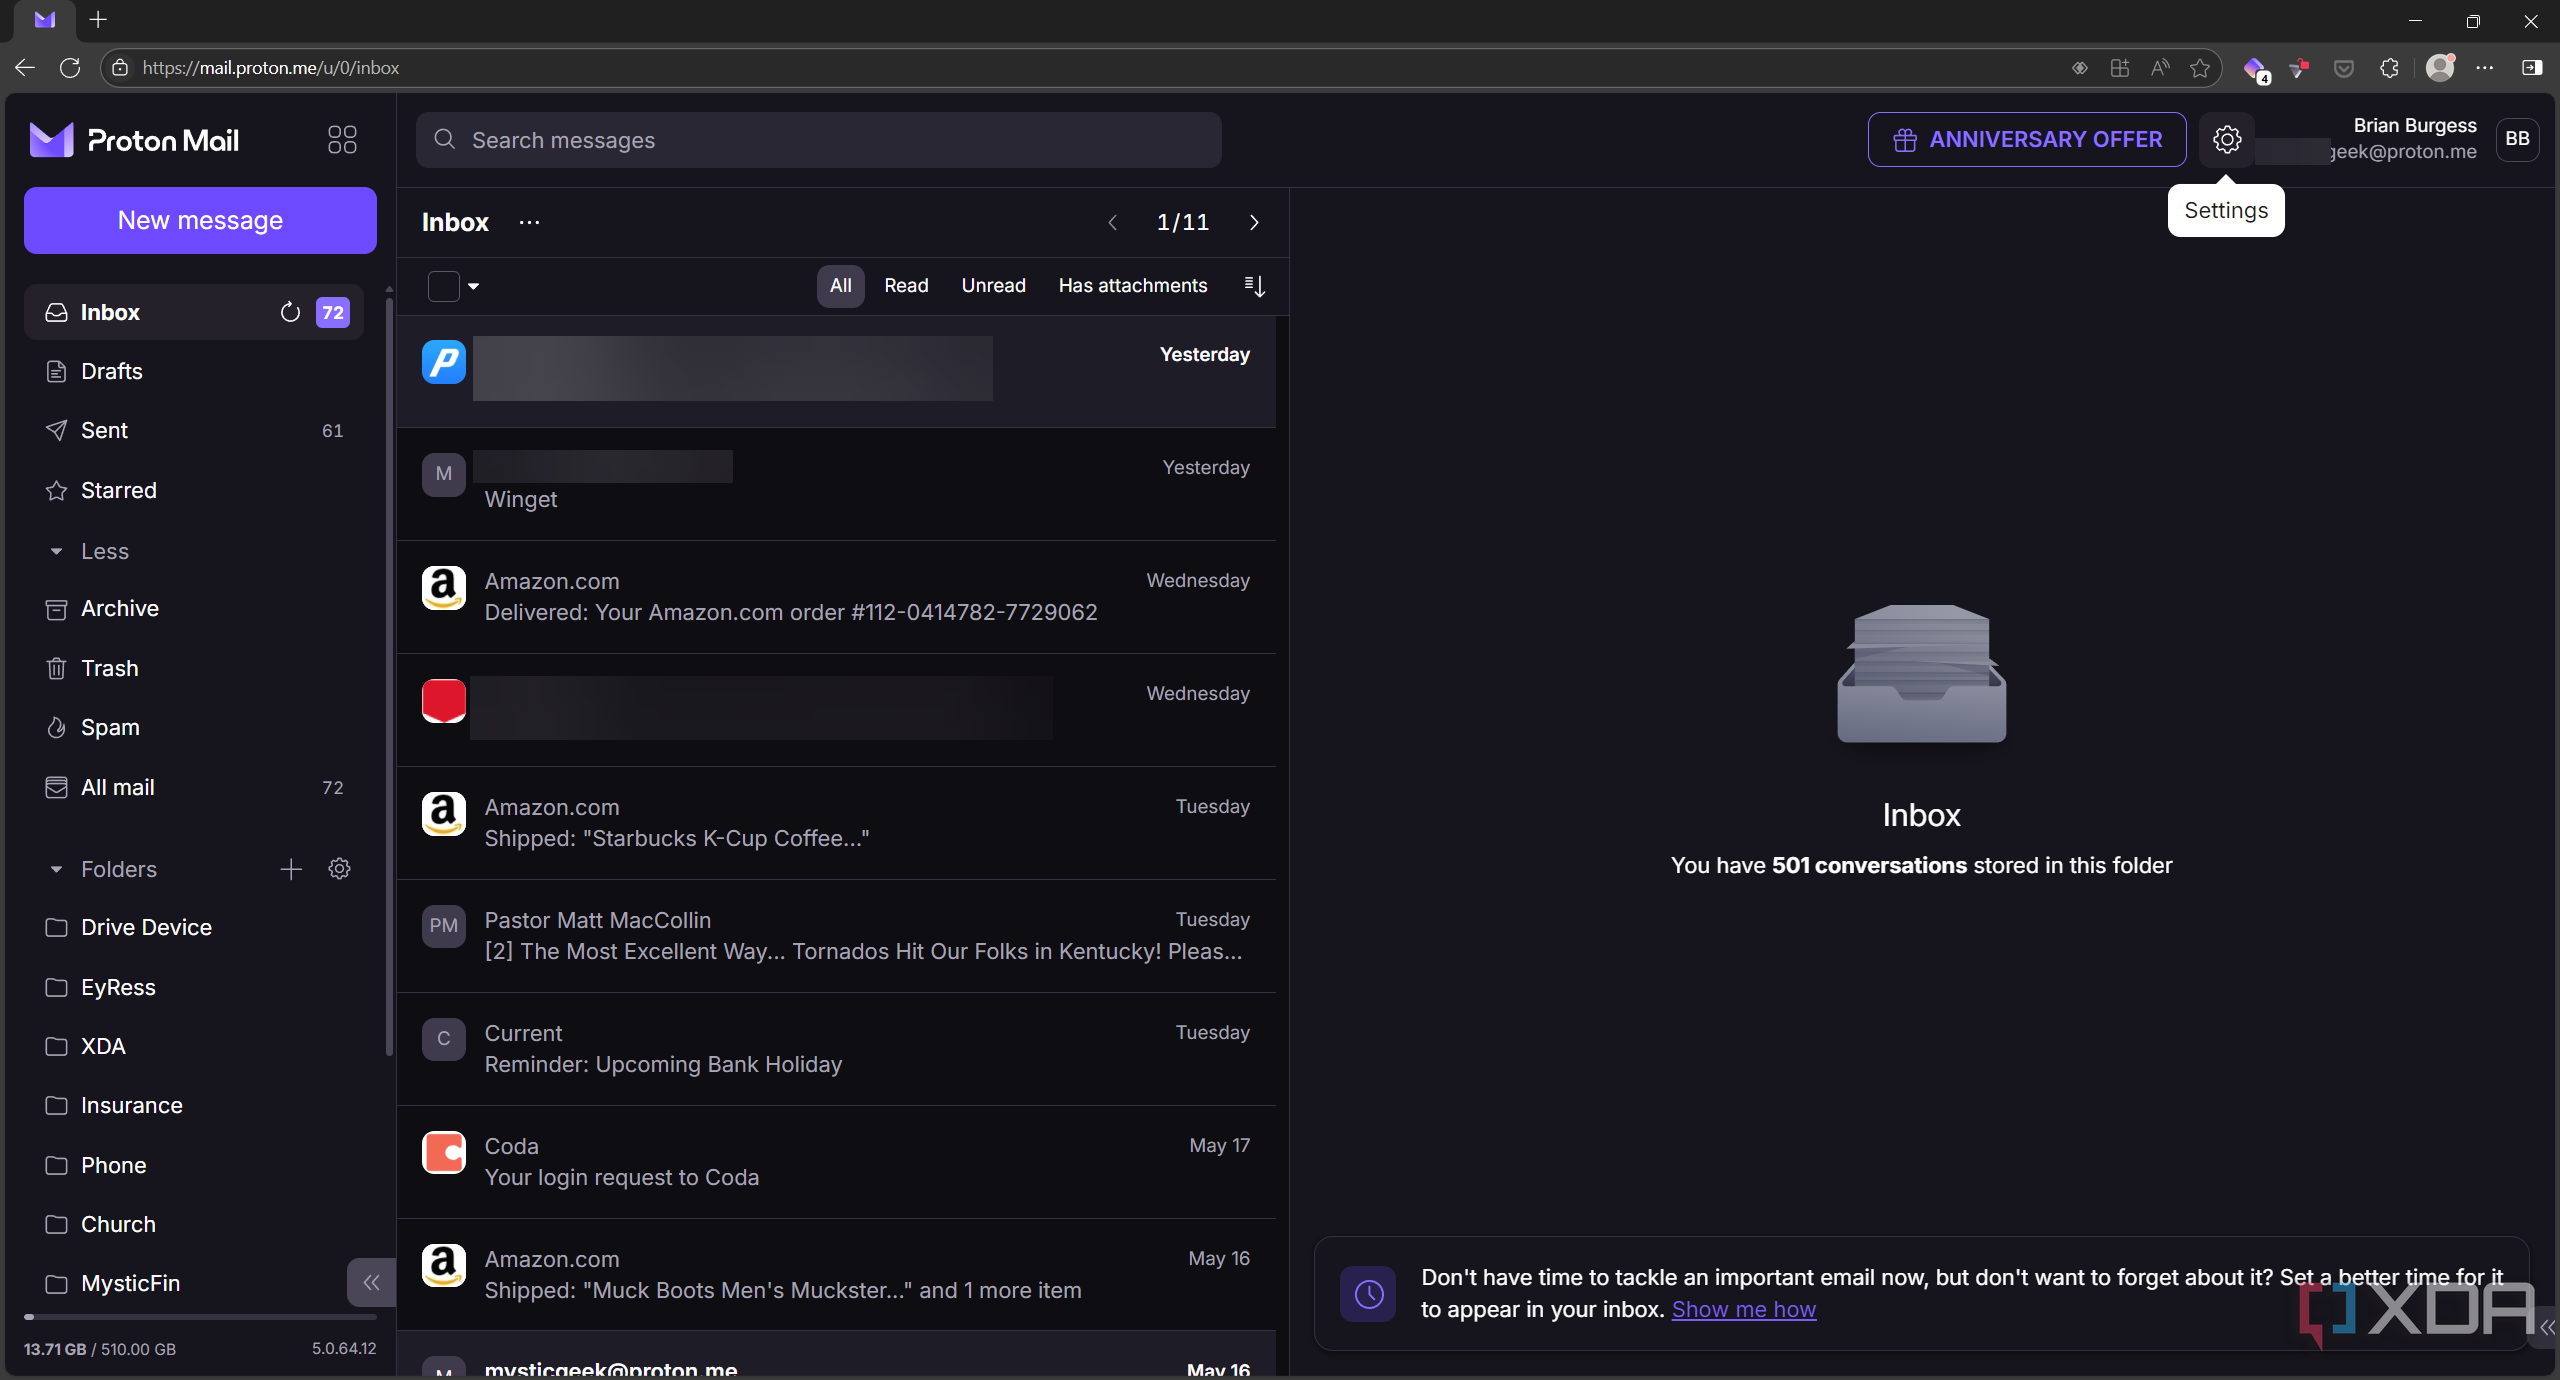Viewport: 2560px width, 1380px height.
Task: Add page to browser favorites star
Action: (2199, 68)
